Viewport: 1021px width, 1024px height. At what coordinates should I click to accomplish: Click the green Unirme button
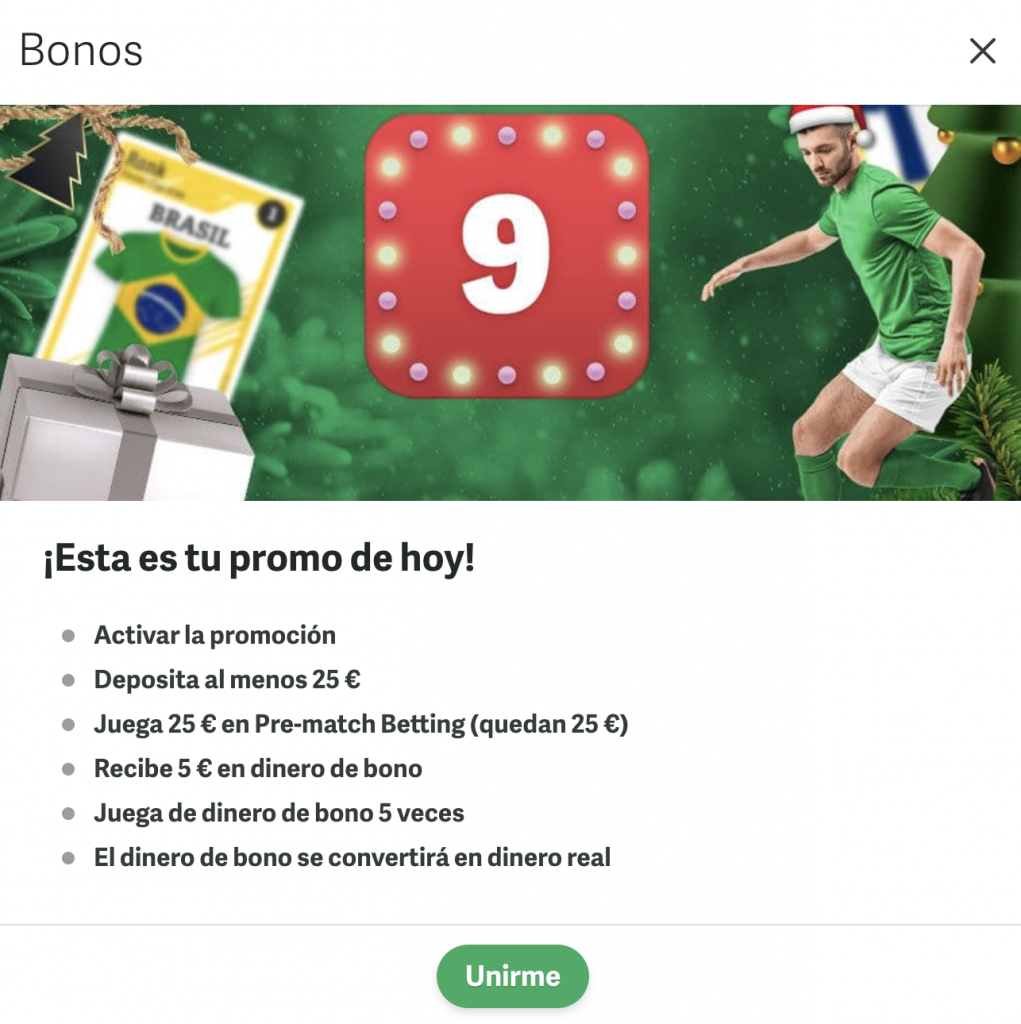[x=512, y=976]
